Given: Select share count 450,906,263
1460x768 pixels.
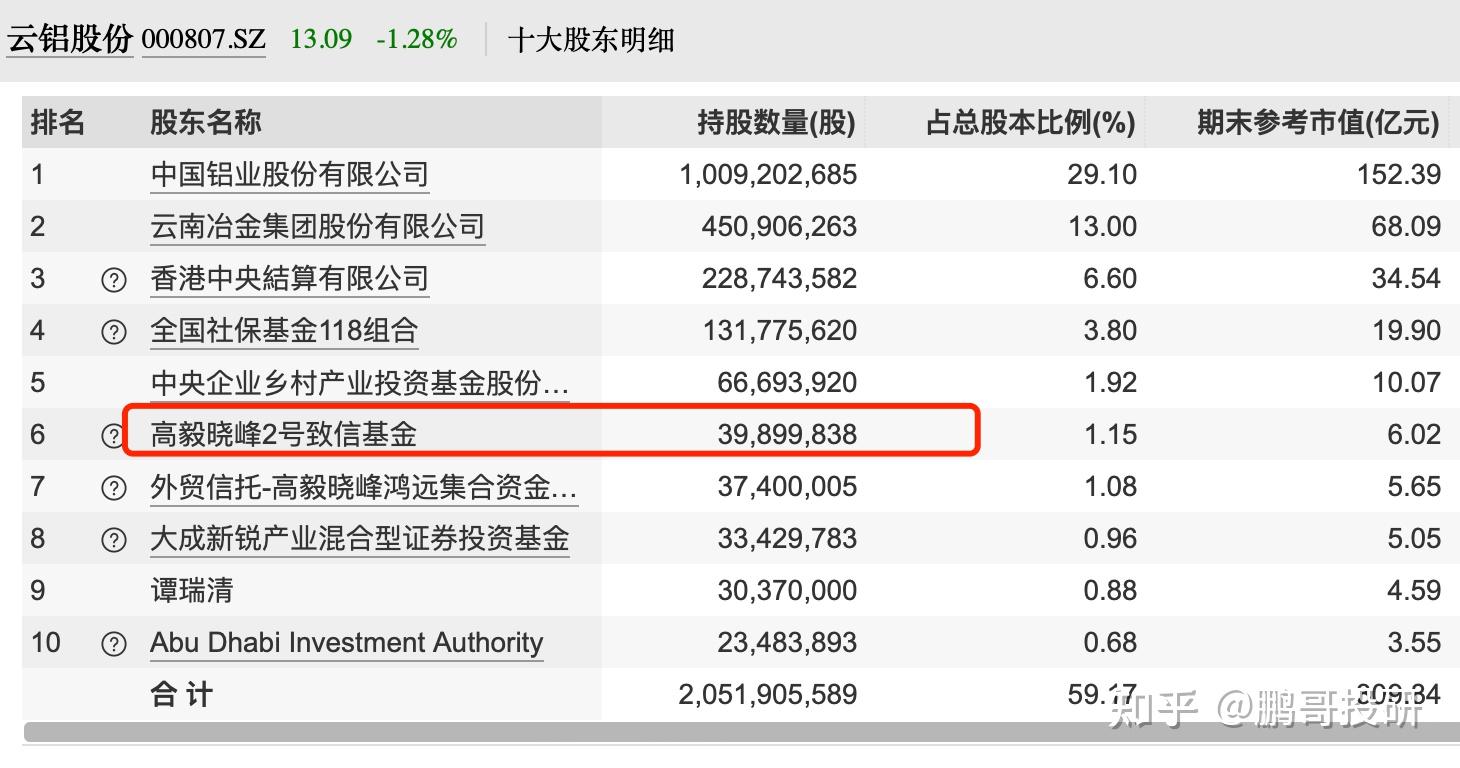Looking at the screenshot, I should (779, 227).
